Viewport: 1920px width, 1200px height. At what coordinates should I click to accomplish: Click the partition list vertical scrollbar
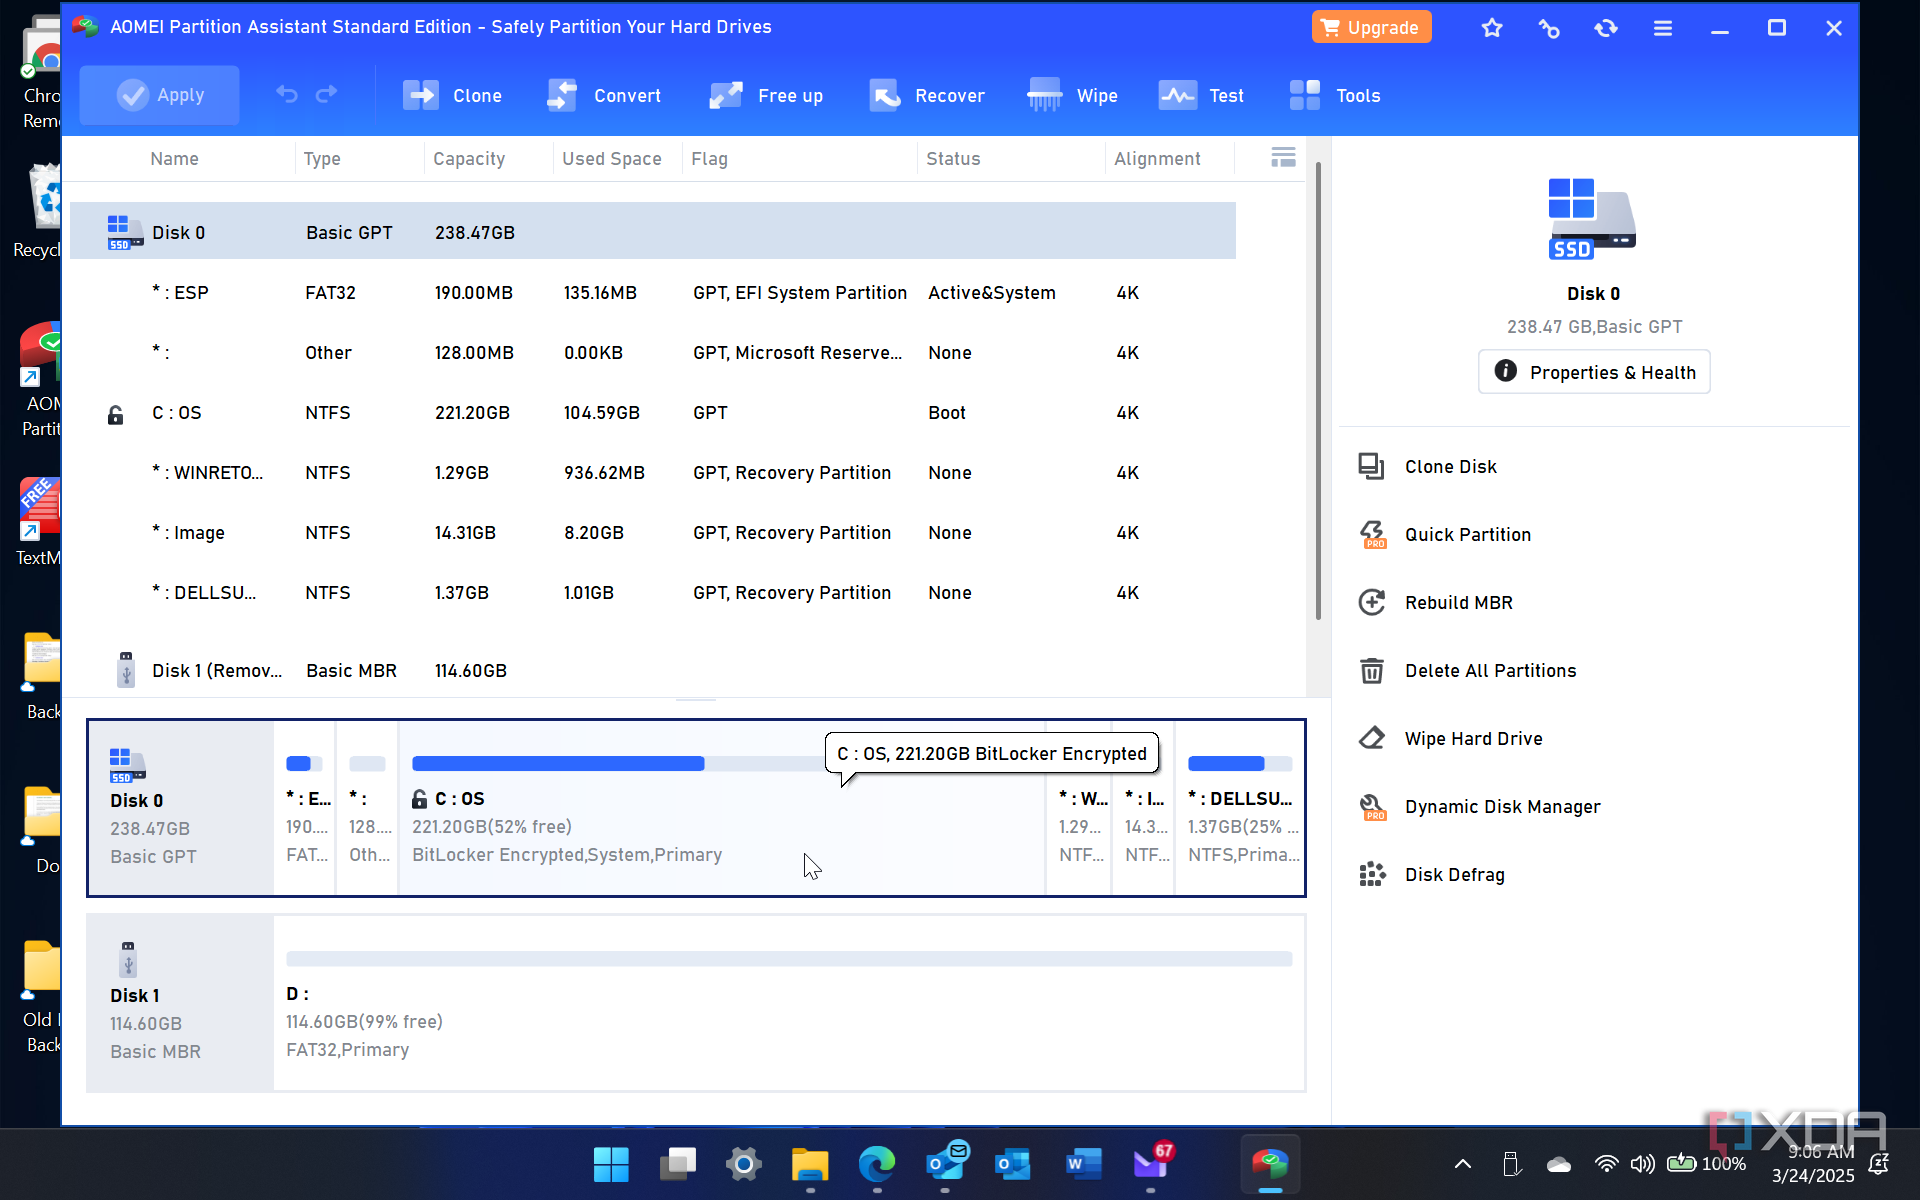coord(1318,390)
